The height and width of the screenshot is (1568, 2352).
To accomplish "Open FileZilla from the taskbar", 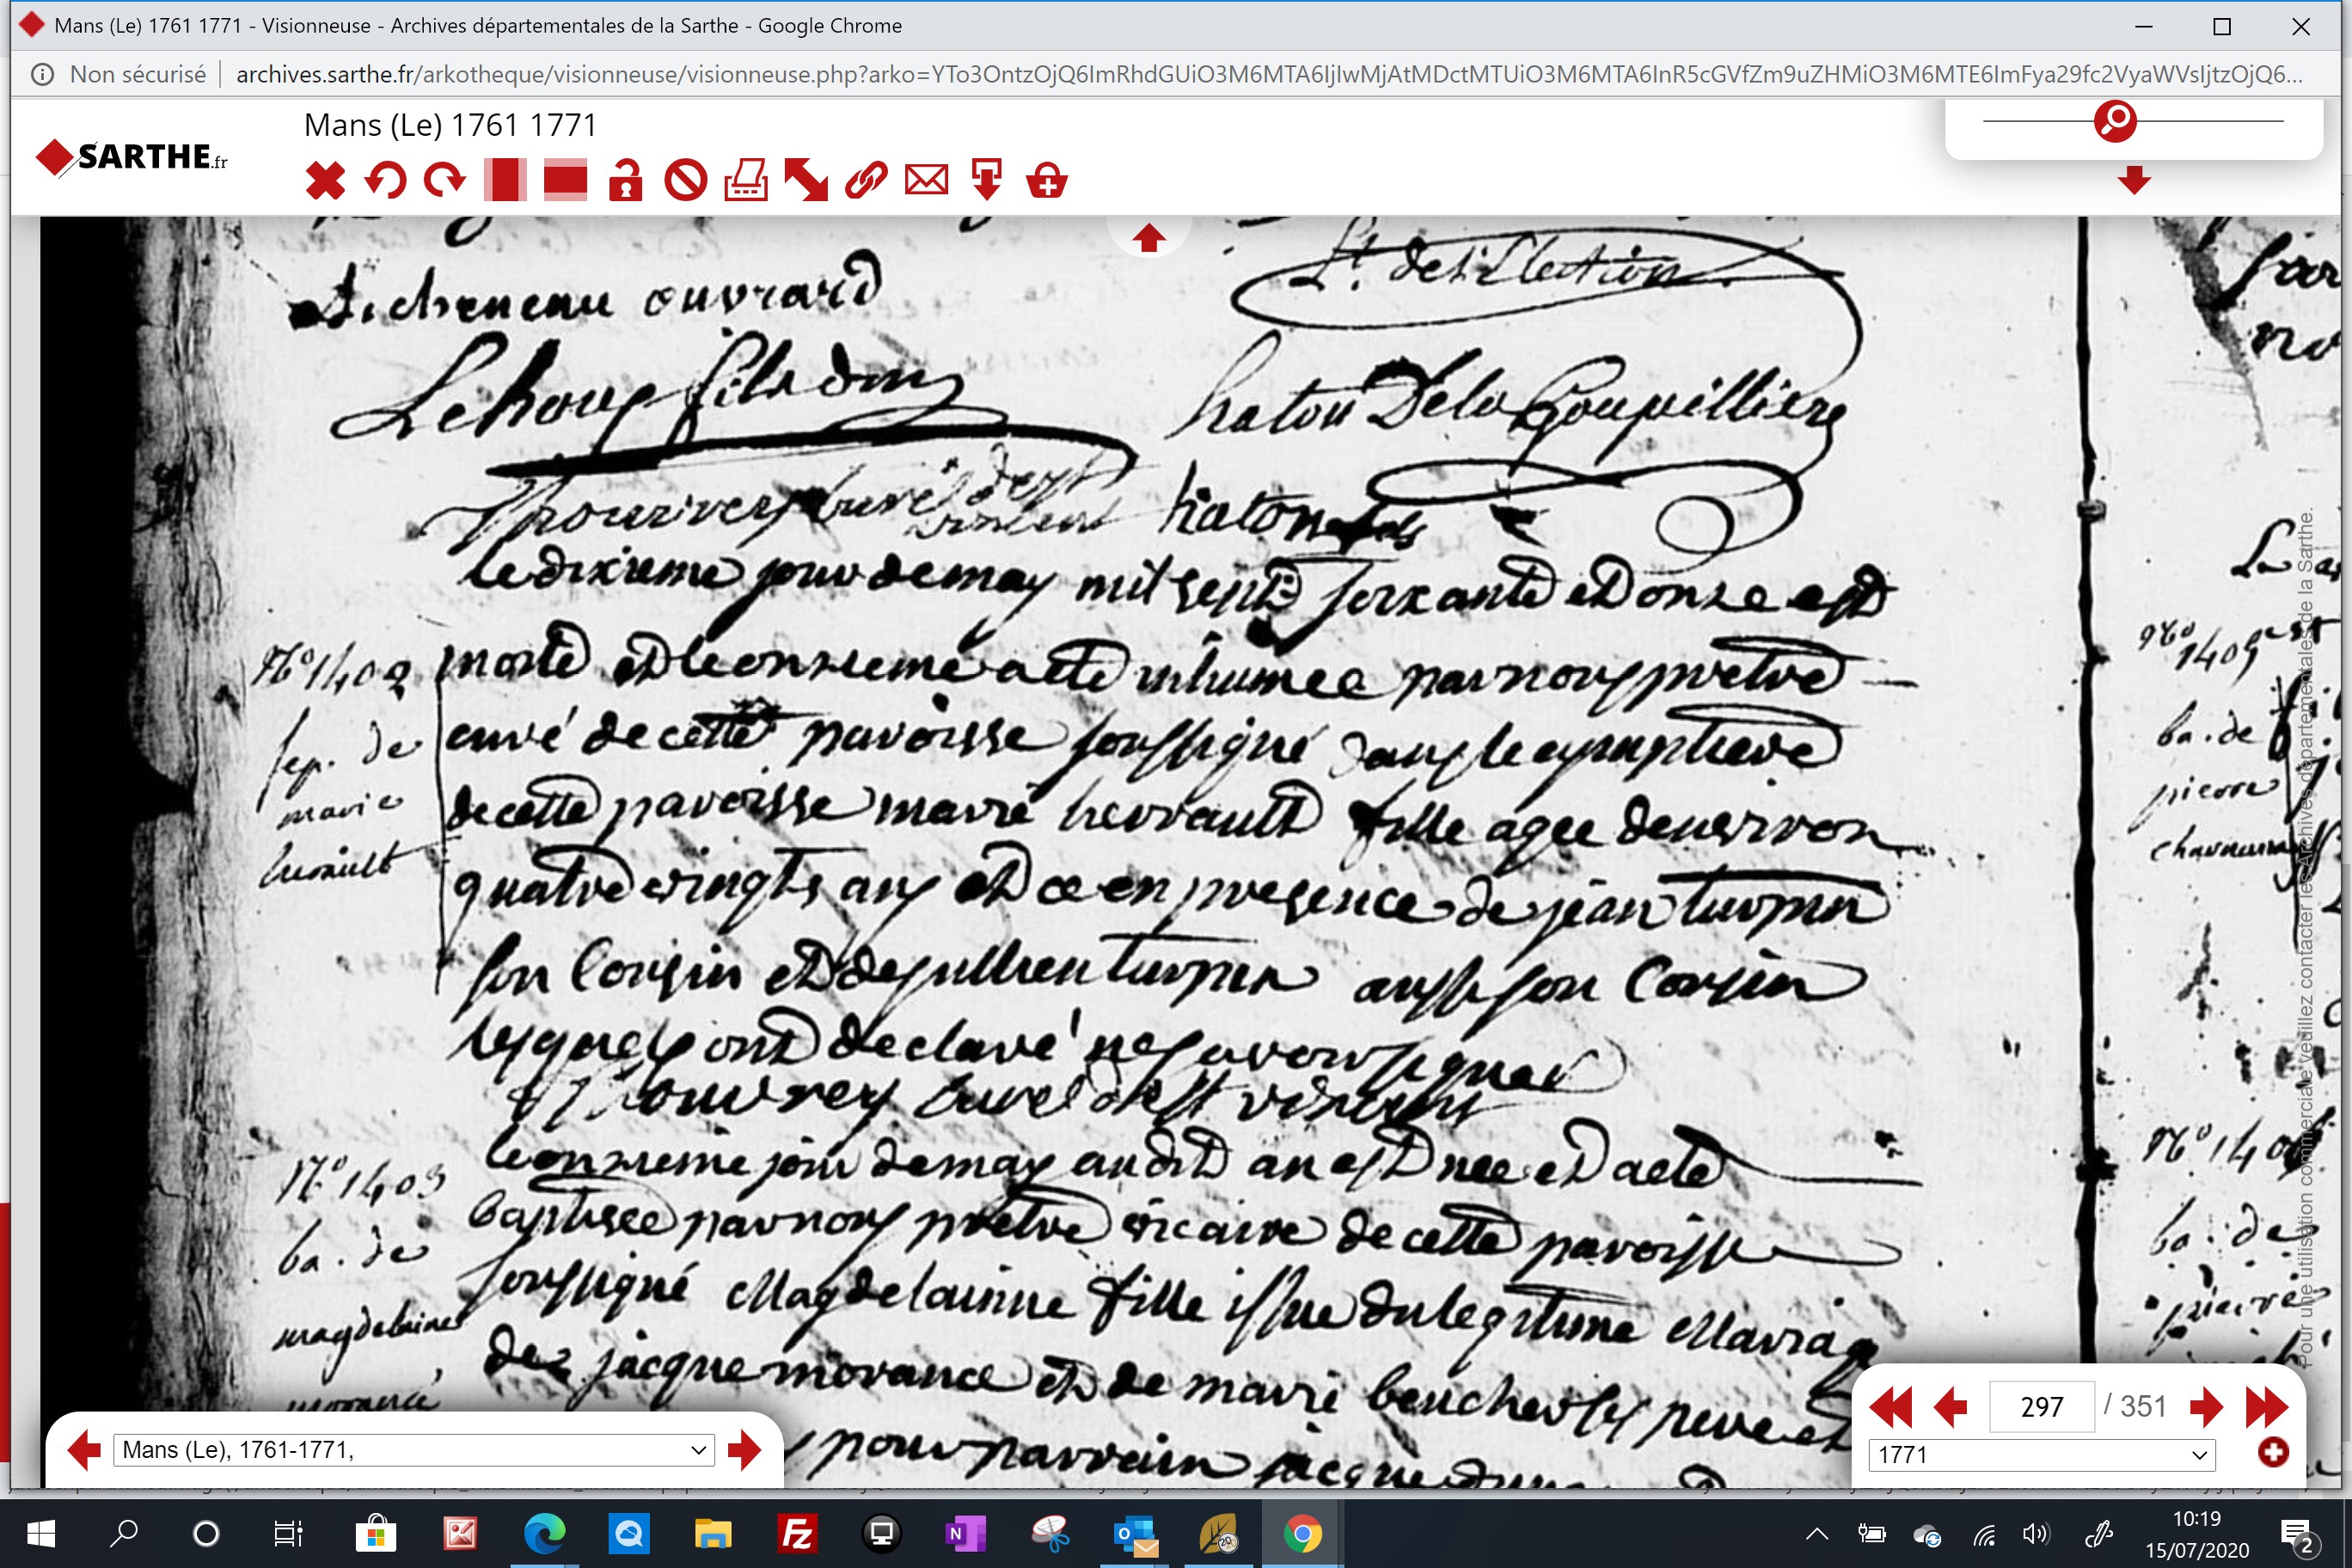I will click(797, 1533).
